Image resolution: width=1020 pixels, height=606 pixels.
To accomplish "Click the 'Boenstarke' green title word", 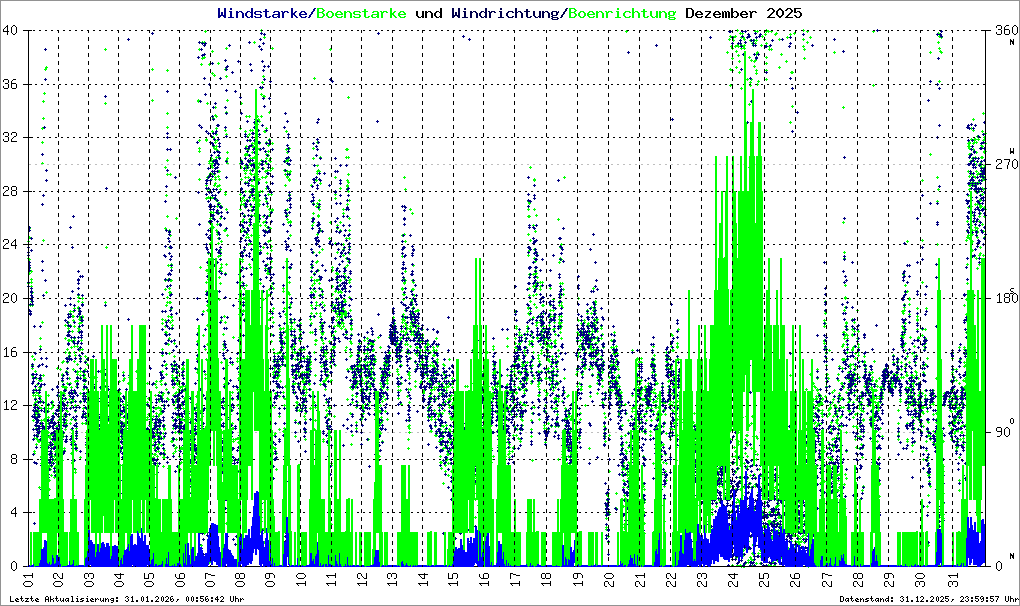I will point(361,13).
